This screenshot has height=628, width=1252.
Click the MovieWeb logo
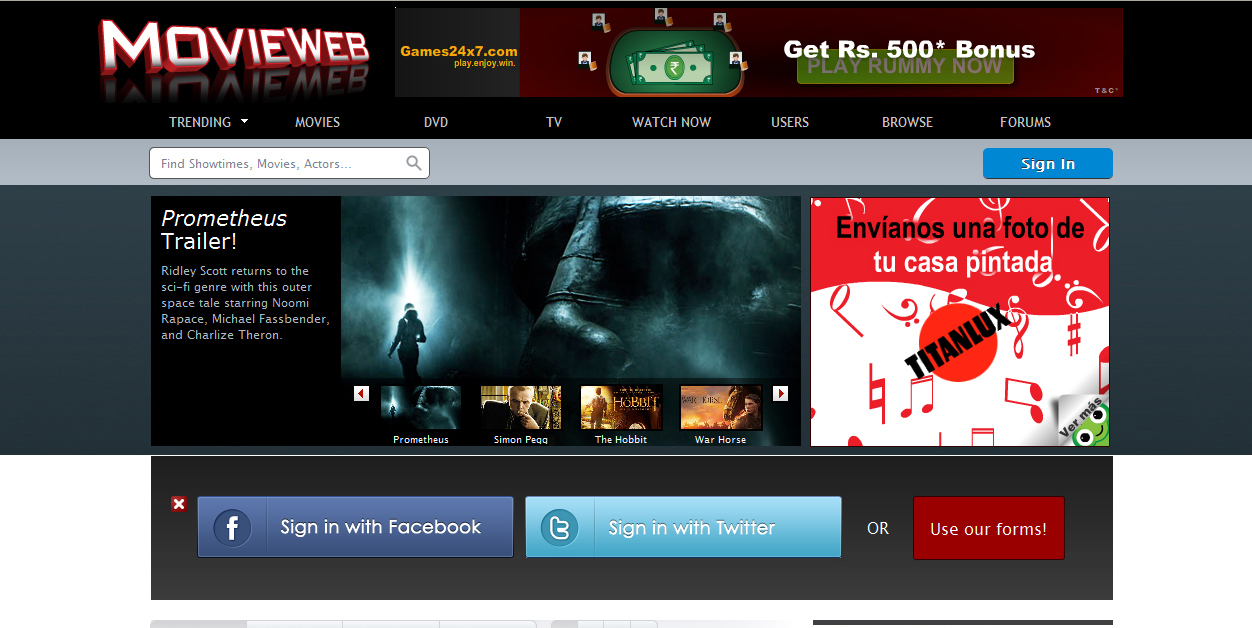[x=234, y=58]
